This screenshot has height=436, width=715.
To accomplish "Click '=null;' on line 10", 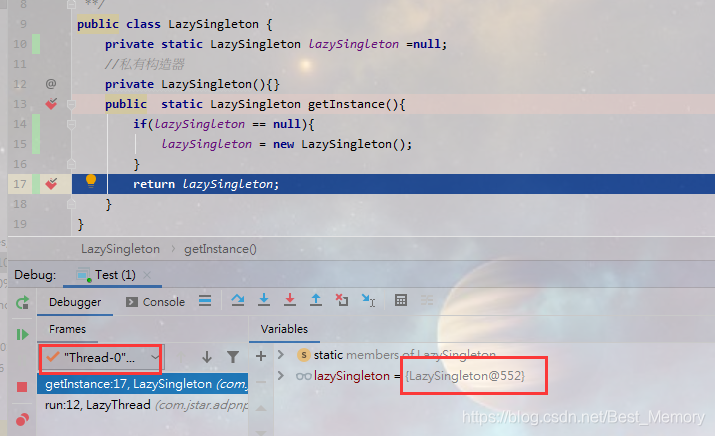I will [x=427, y=44].
